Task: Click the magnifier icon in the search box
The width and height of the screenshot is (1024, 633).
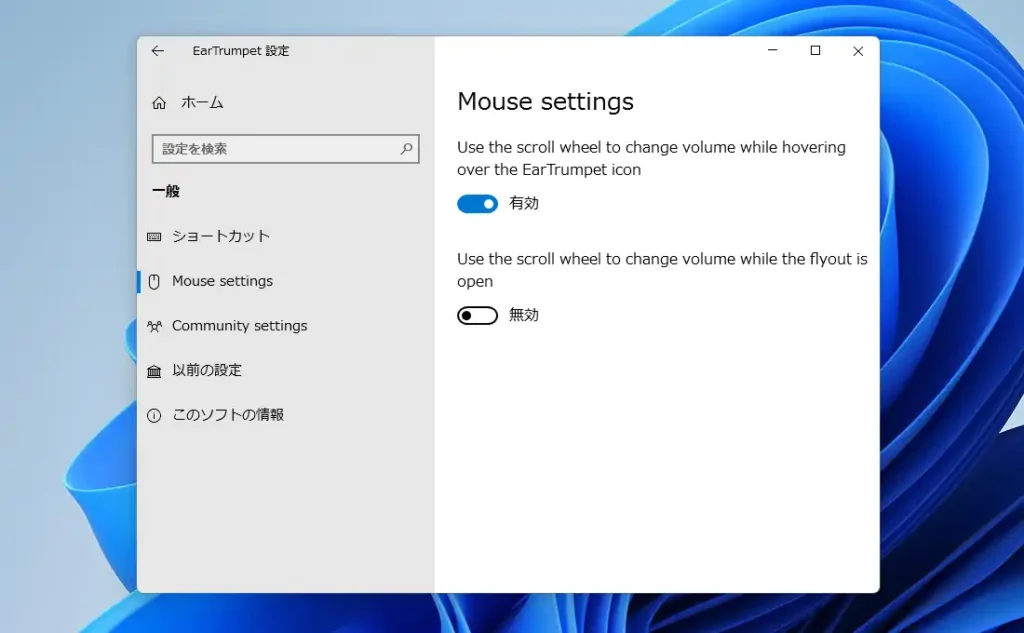Action: [x=406, y=148]
